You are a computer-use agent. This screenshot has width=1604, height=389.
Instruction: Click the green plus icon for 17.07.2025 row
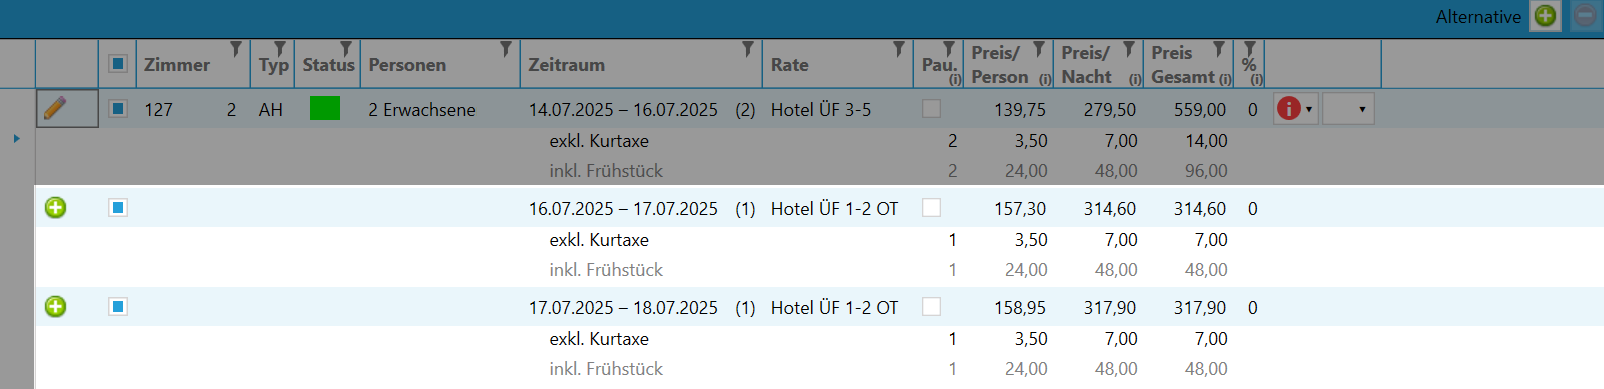(x=56, y=307)
